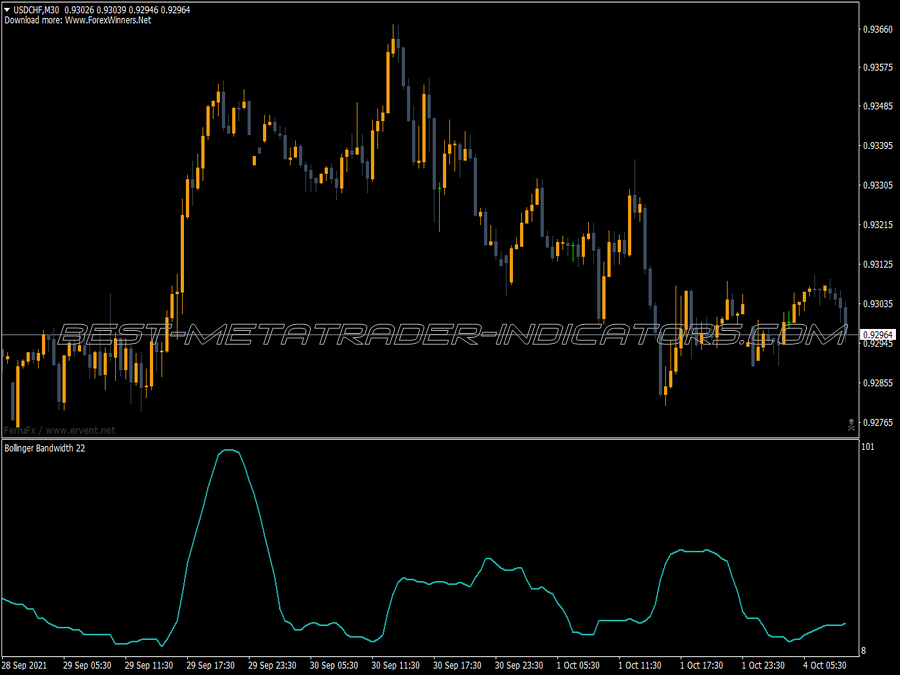
Task: Click time axis label 29 Sep 23:30
Action: (272, 665)
